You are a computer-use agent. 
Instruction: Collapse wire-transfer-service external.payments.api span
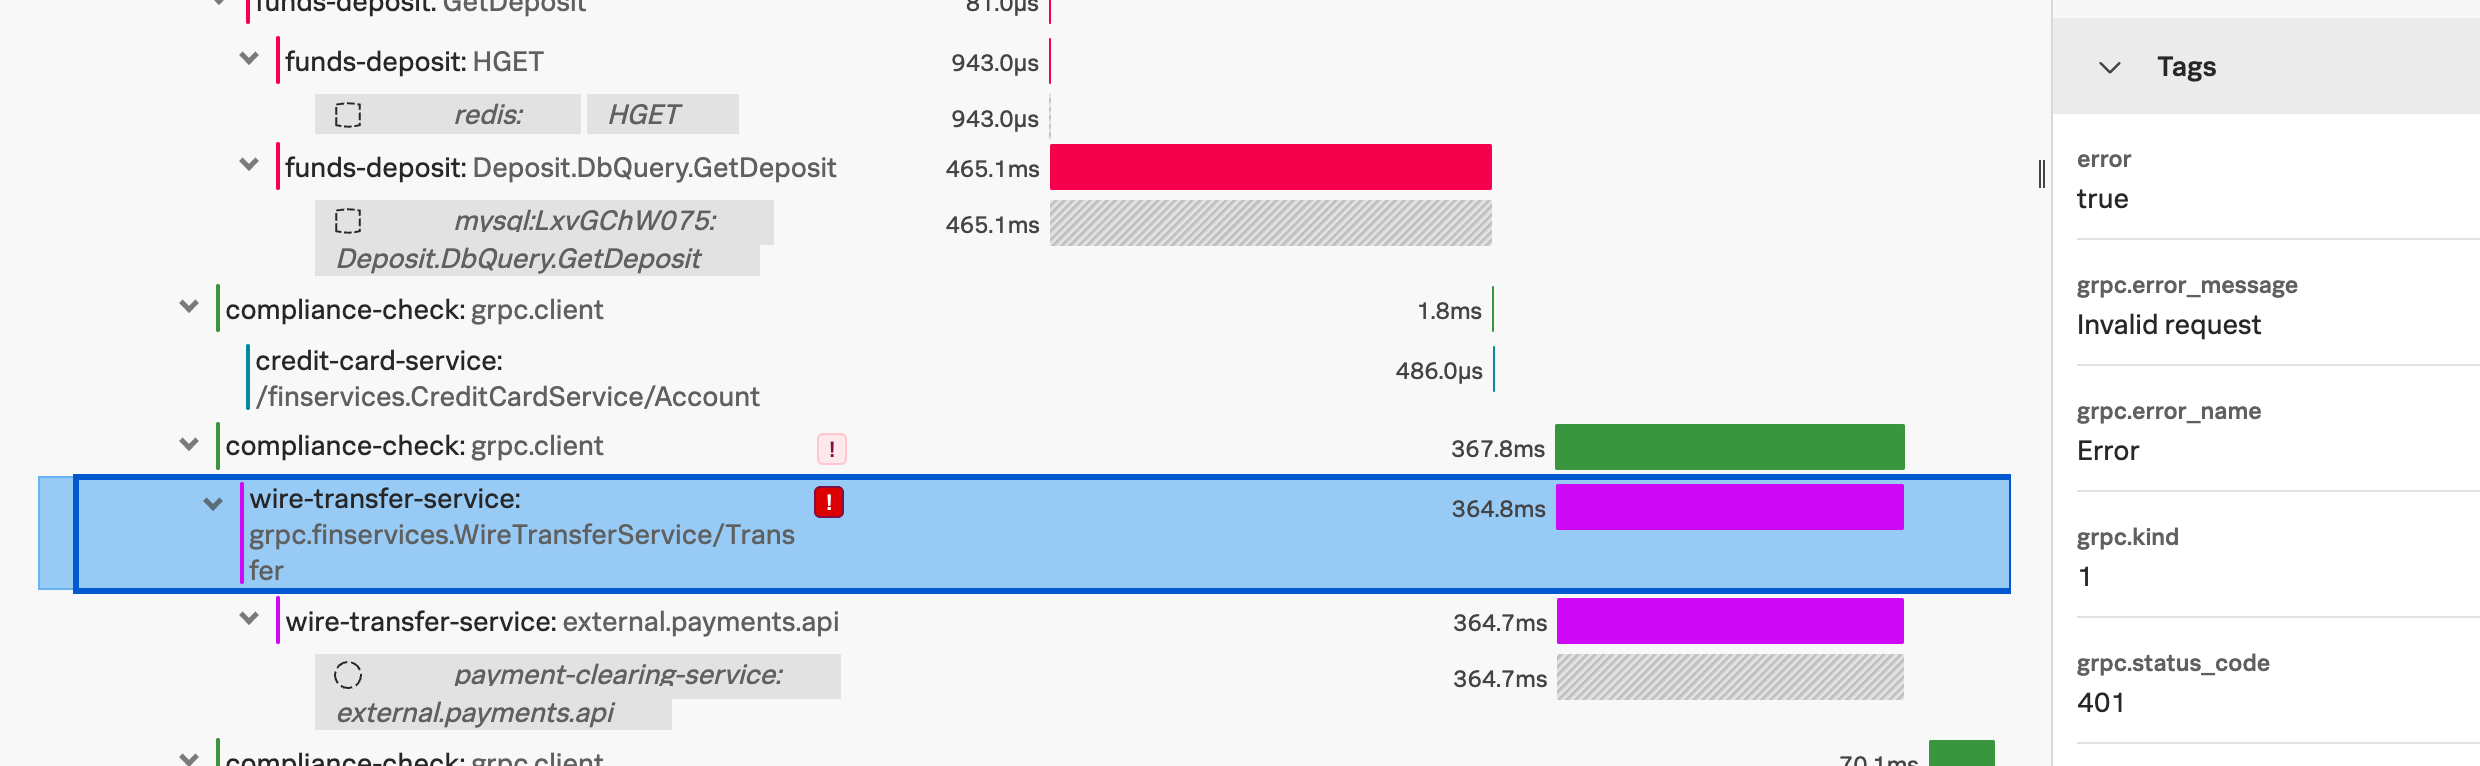[x=249, y=619]
